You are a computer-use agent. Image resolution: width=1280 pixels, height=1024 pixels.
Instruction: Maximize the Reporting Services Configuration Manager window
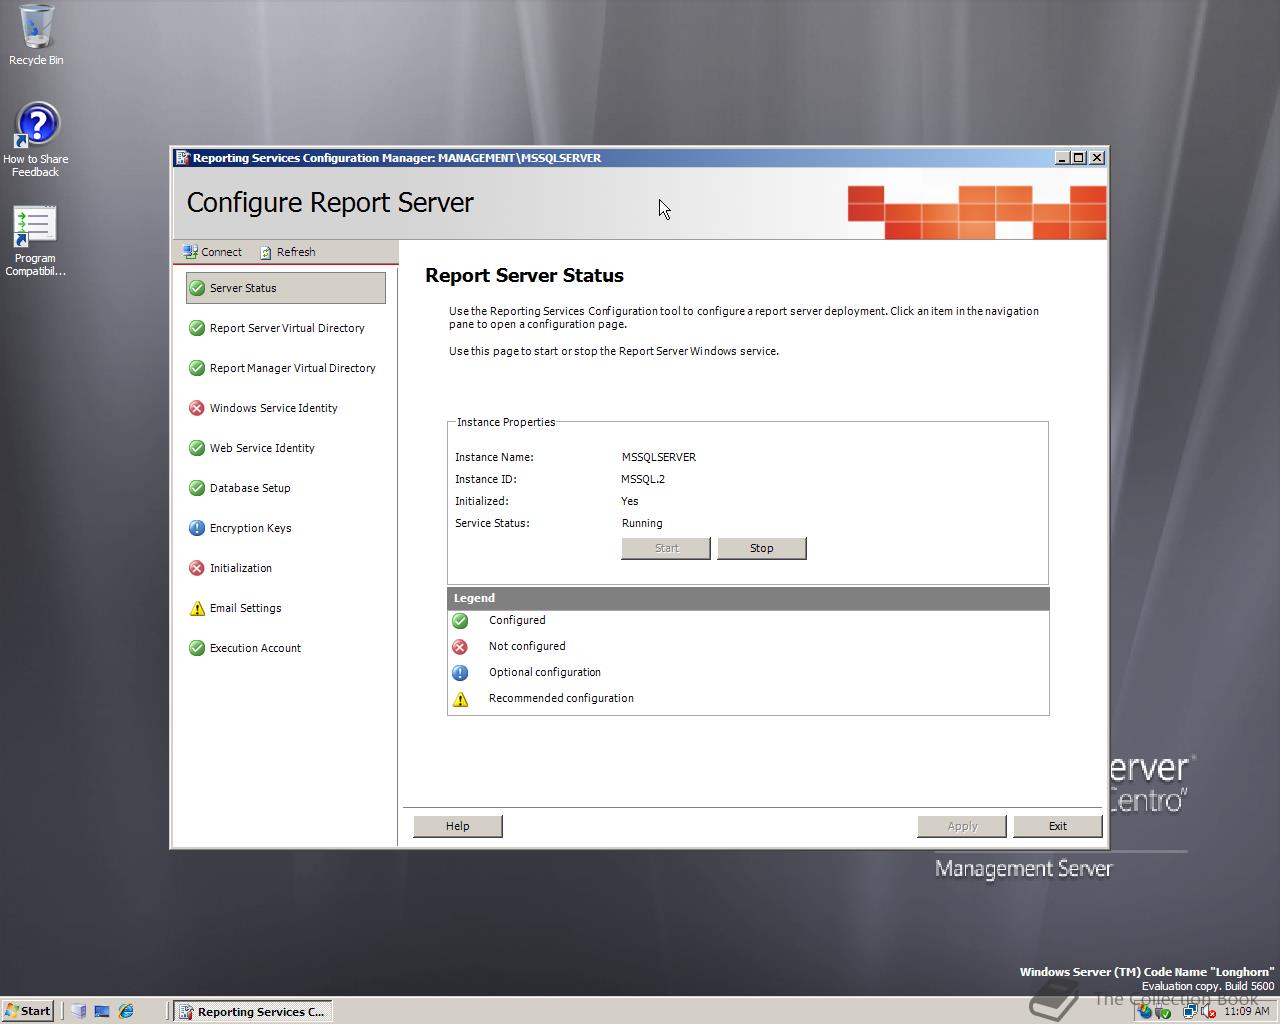pyautogui.click(x=1078, y=158)
